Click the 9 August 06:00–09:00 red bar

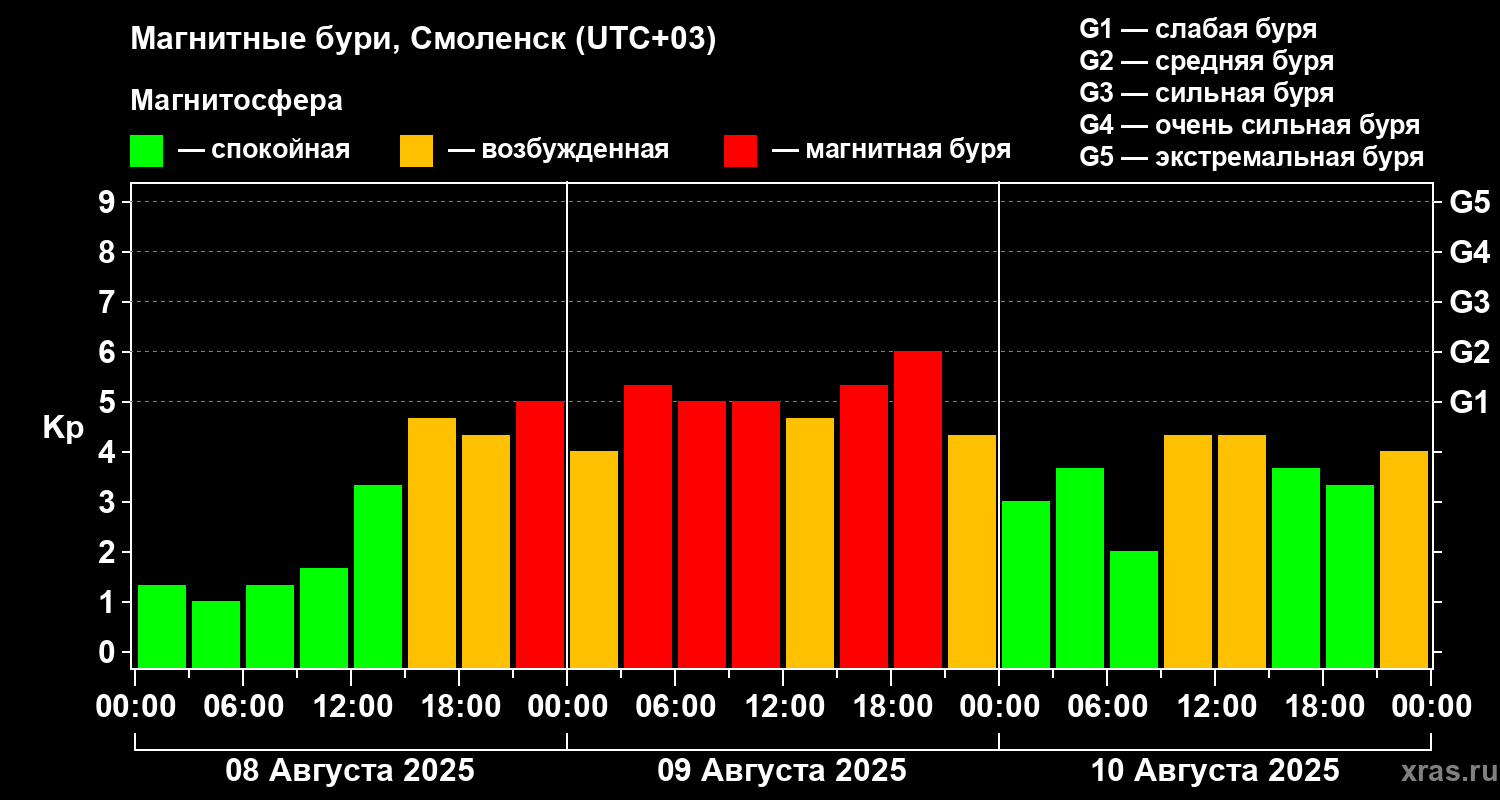[x=702, y=534]
